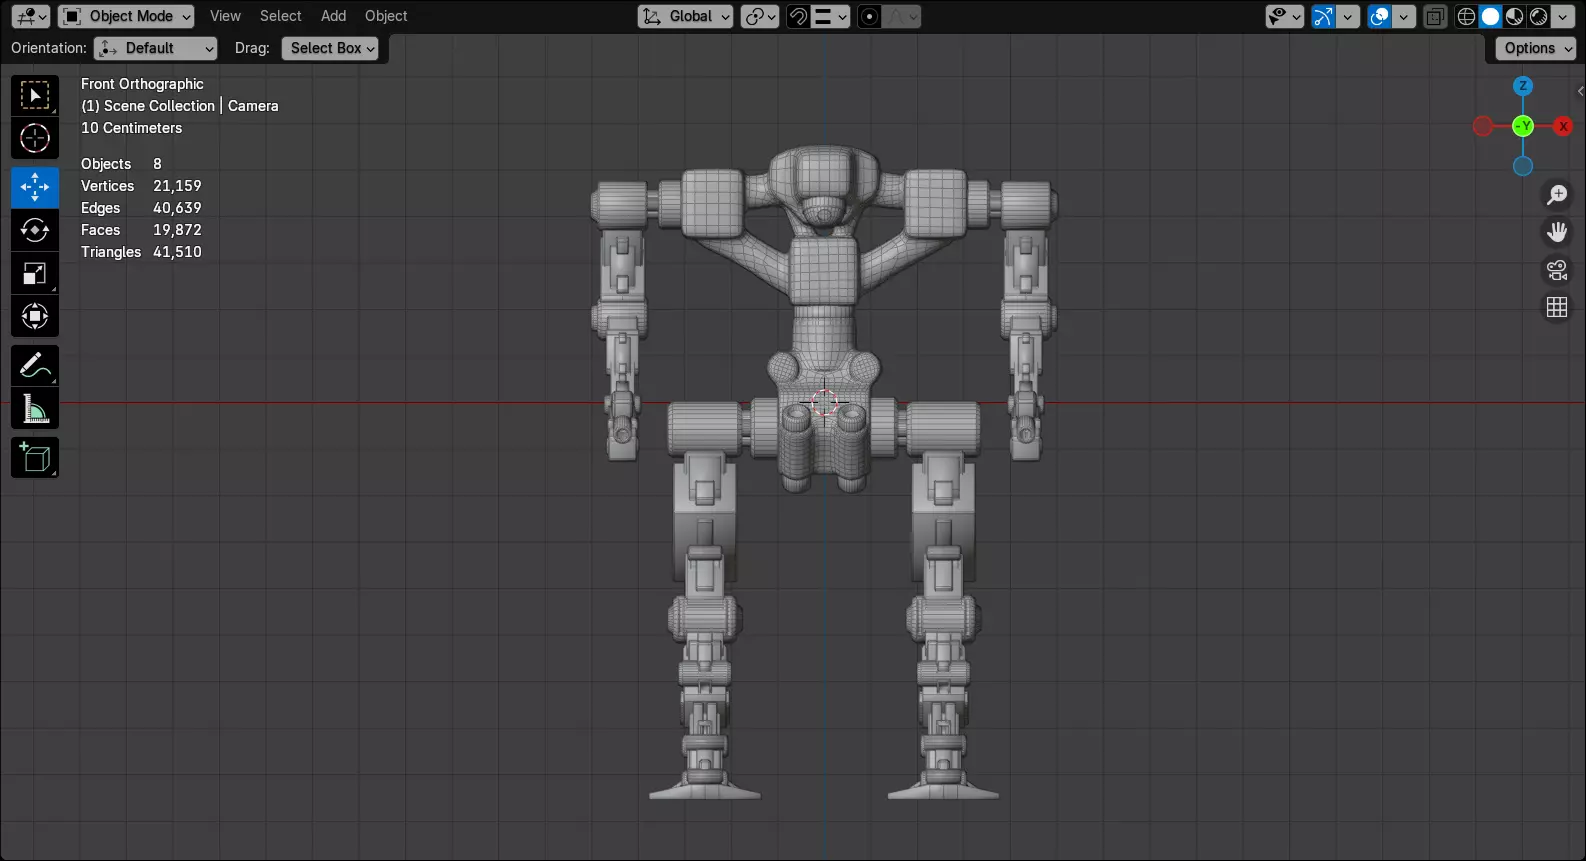The image size is (1586, 861).
Task: Click the 'Vertices 21,159' statistic
Action: [141, 186]
